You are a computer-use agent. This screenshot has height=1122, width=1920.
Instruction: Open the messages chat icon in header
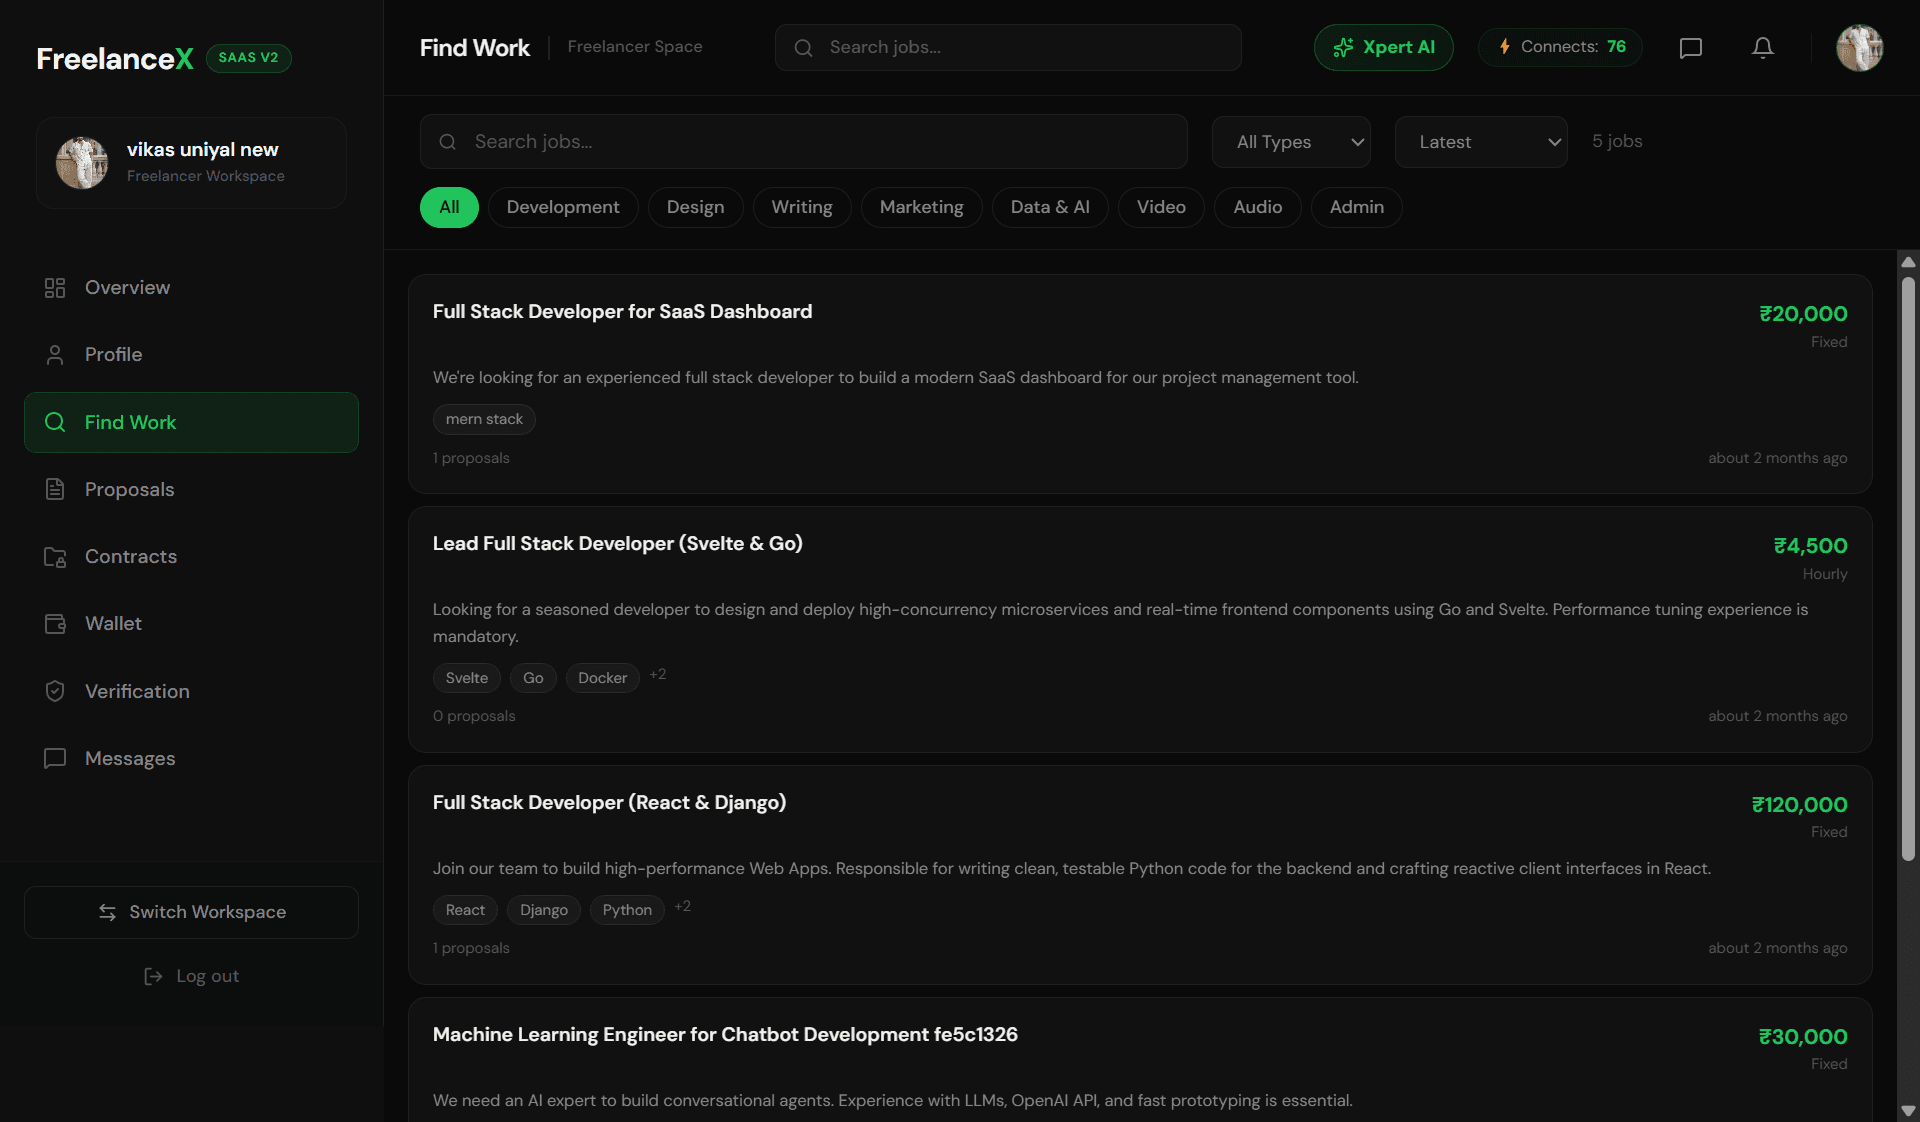(x=1690, y=48)
